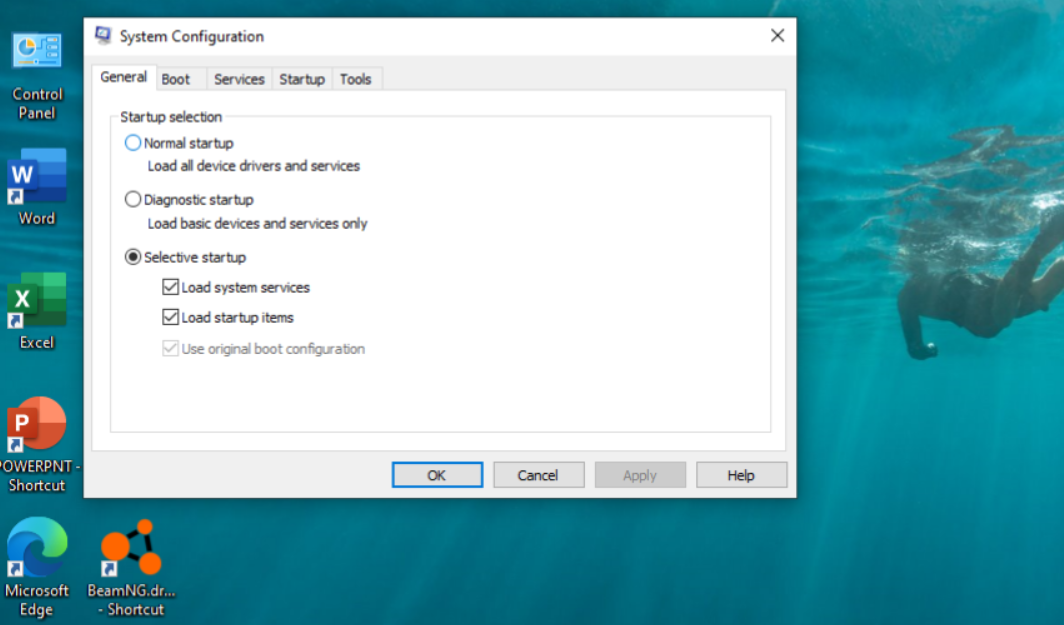Viewport: 1064px width, 625px height.
Task: Disable Load startup items
Action: point(170,317)
